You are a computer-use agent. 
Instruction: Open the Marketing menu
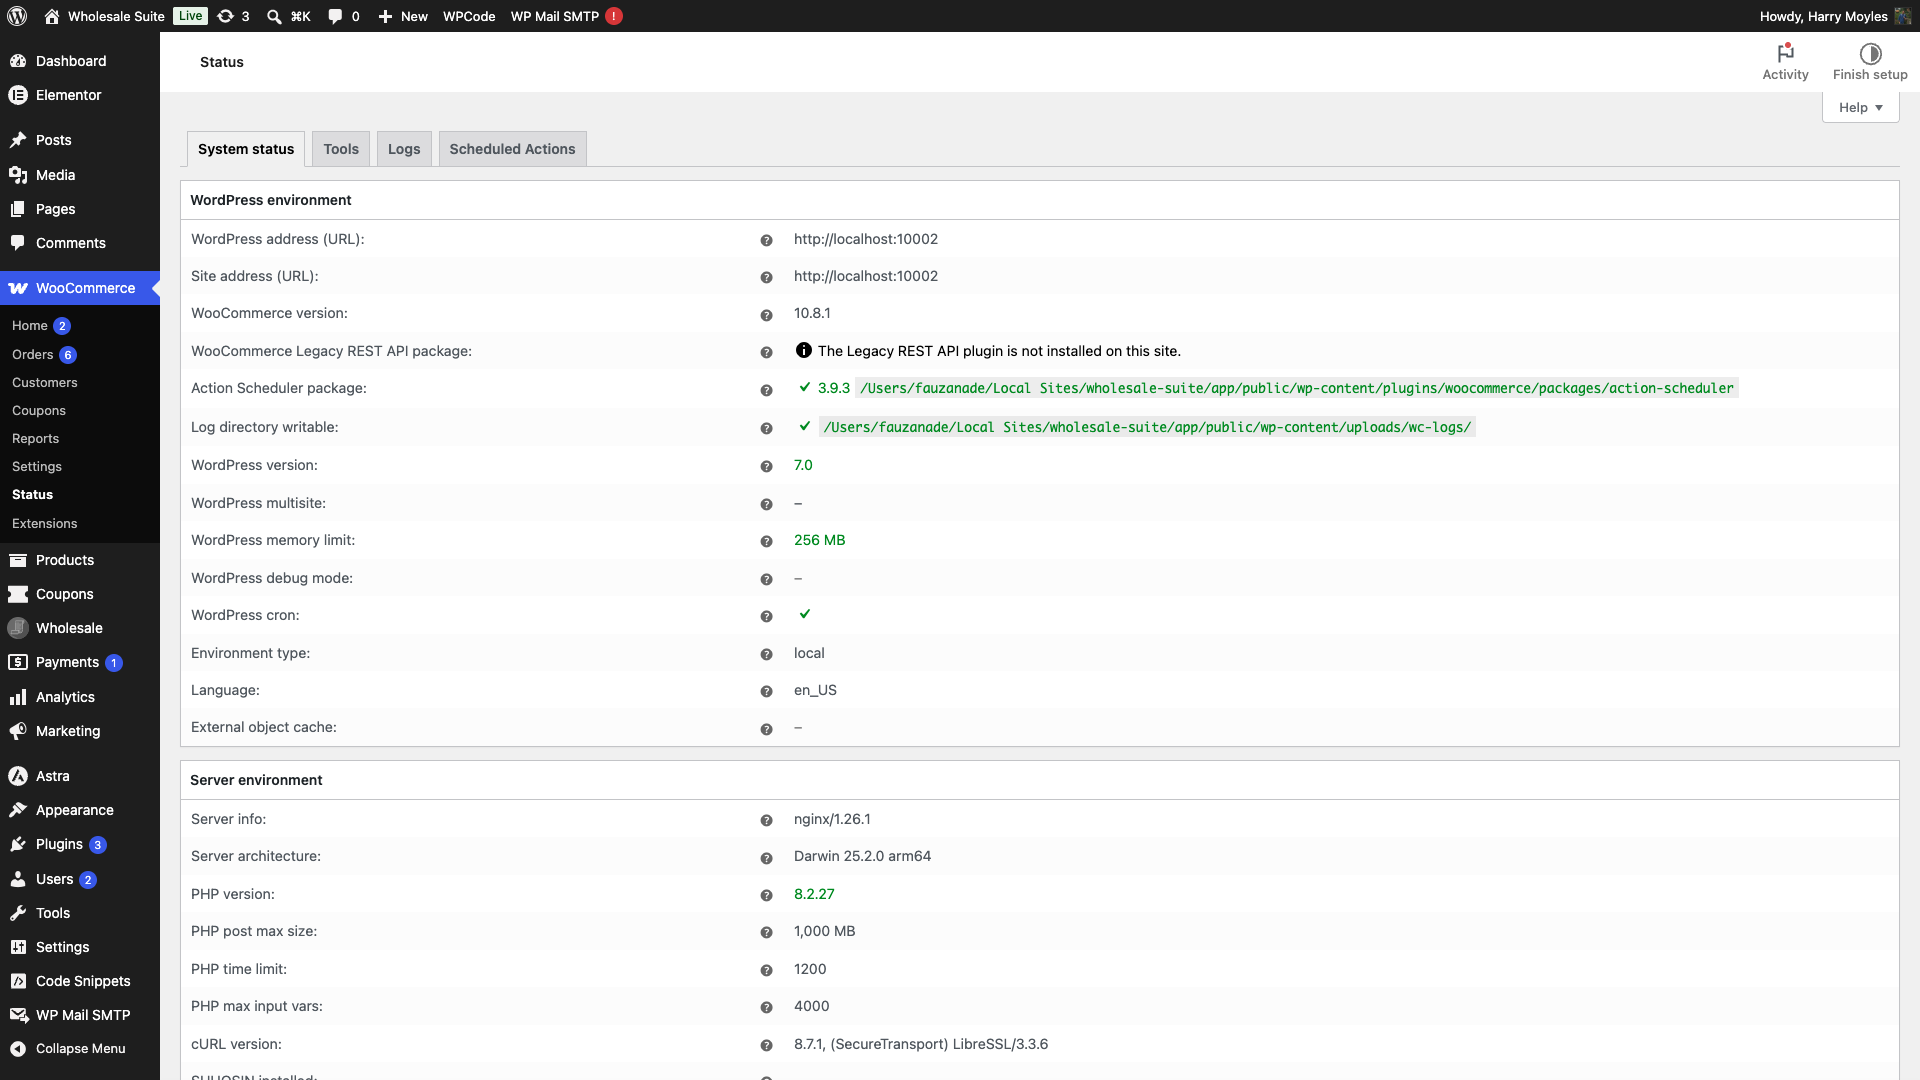click(x=80, y=731)
